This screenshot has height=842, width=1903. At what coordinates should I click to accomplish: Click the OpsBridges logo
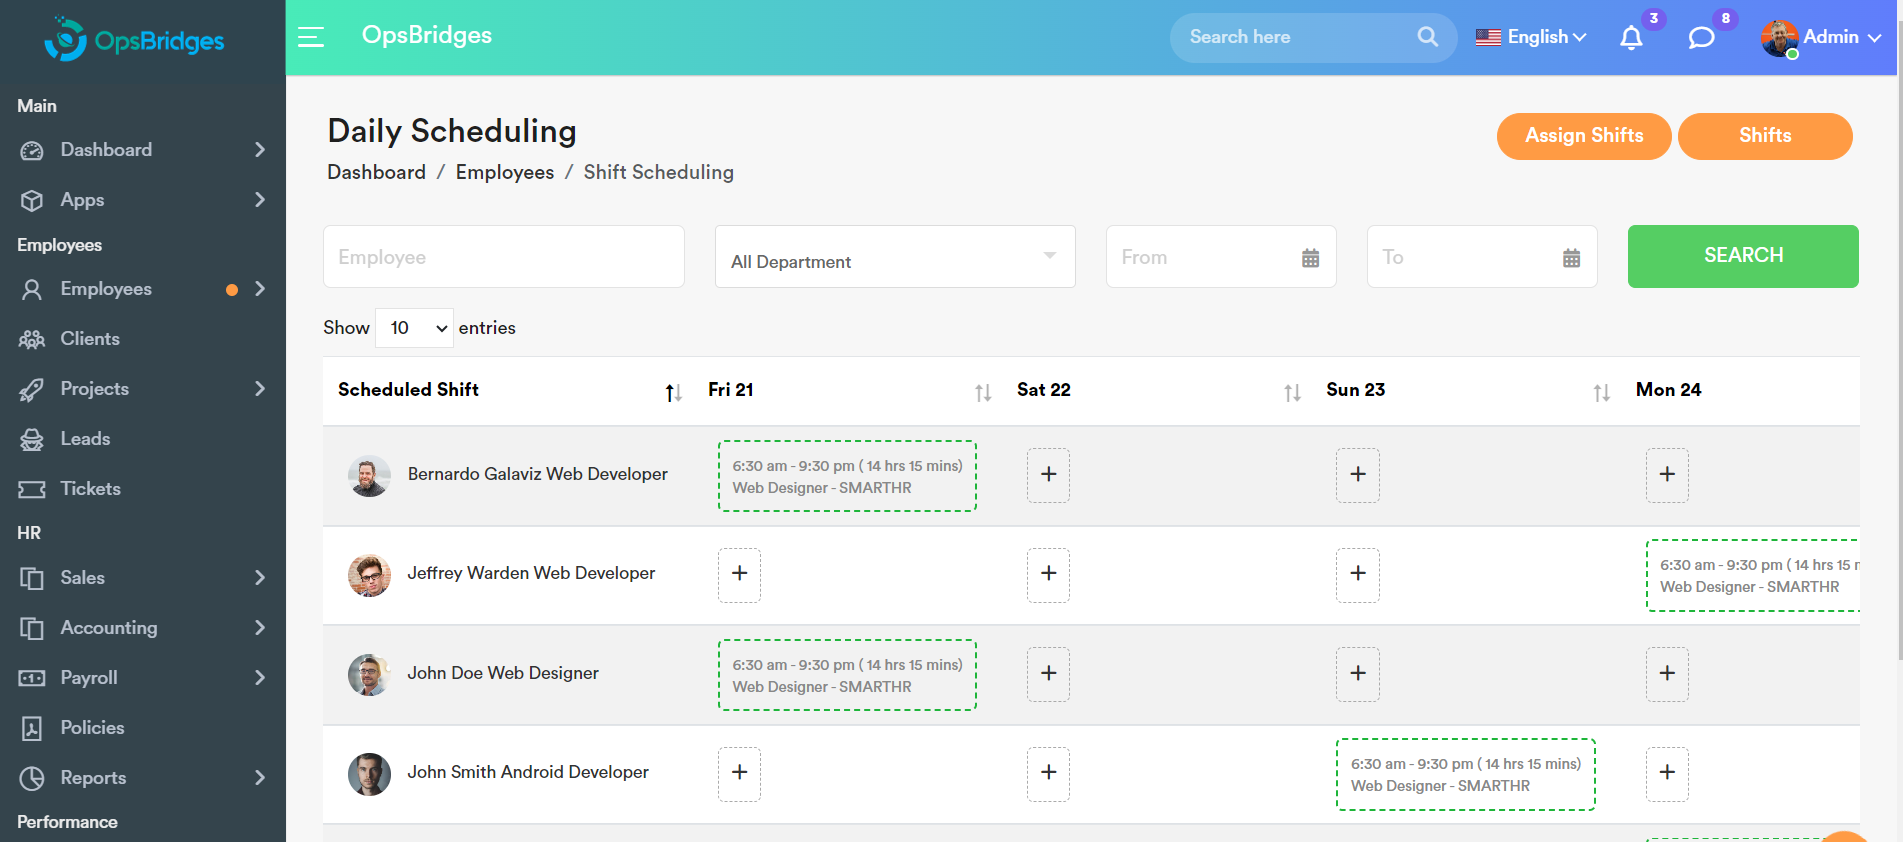(x=134, y=40)
